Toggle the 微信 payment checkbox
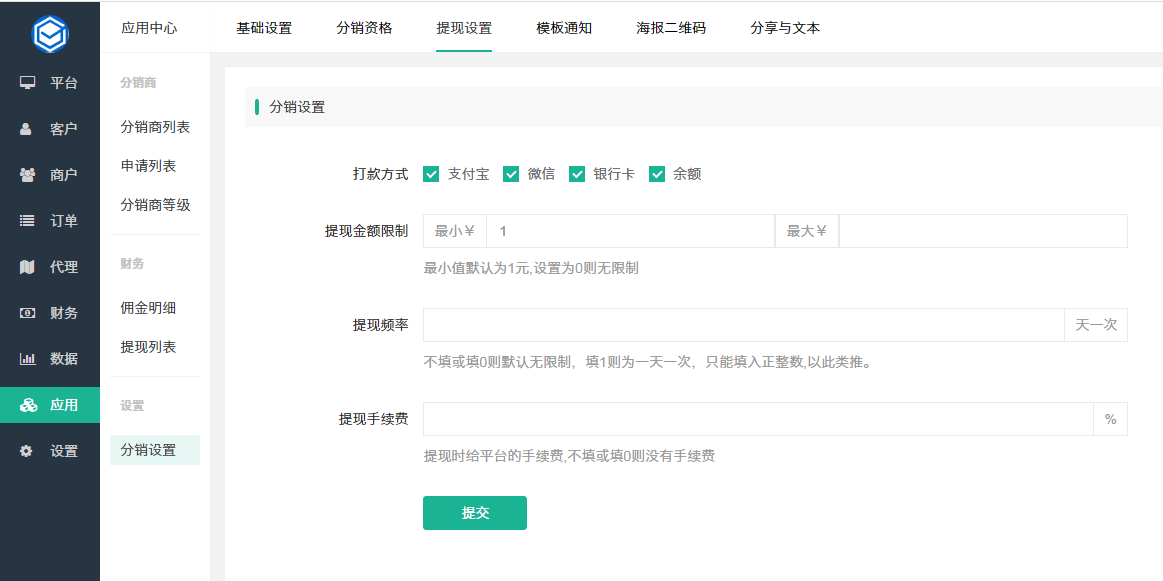Image resolution: width=1163 pixels, height=581 pixels. (510, 174)
